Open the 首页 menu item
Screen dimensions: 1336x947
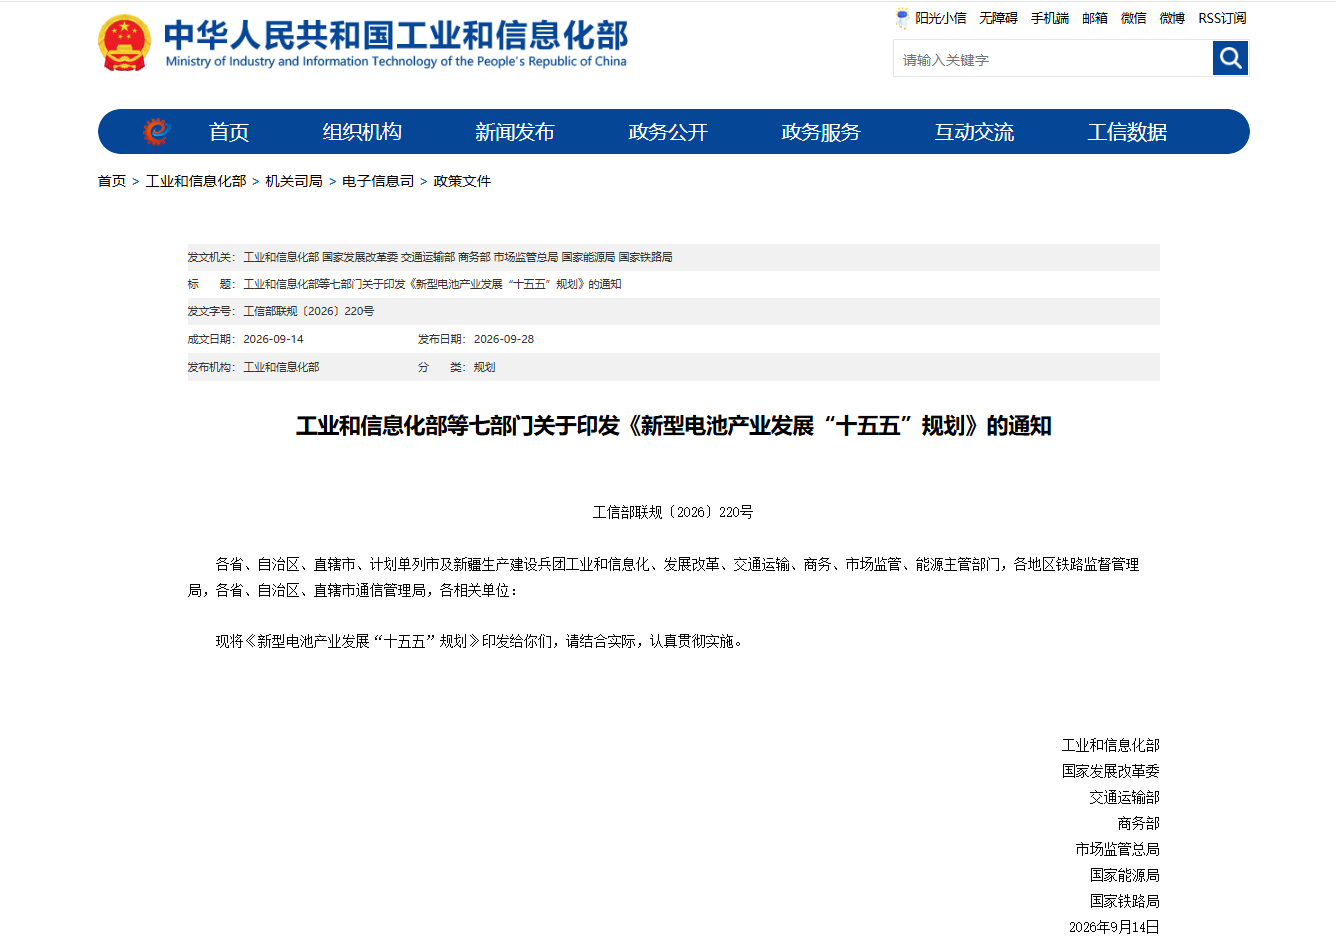[x=229, y=132]
